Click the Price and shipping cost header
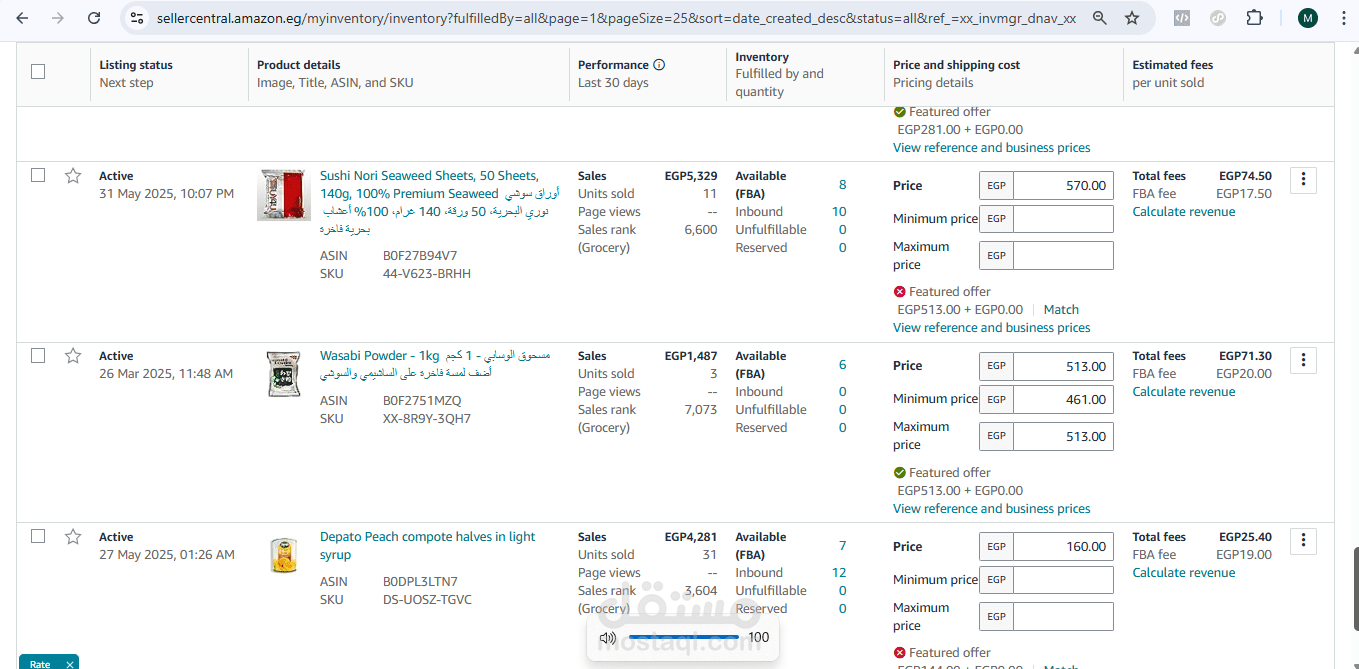This screenshot has width=1359, height=669. tap(956, 65)
